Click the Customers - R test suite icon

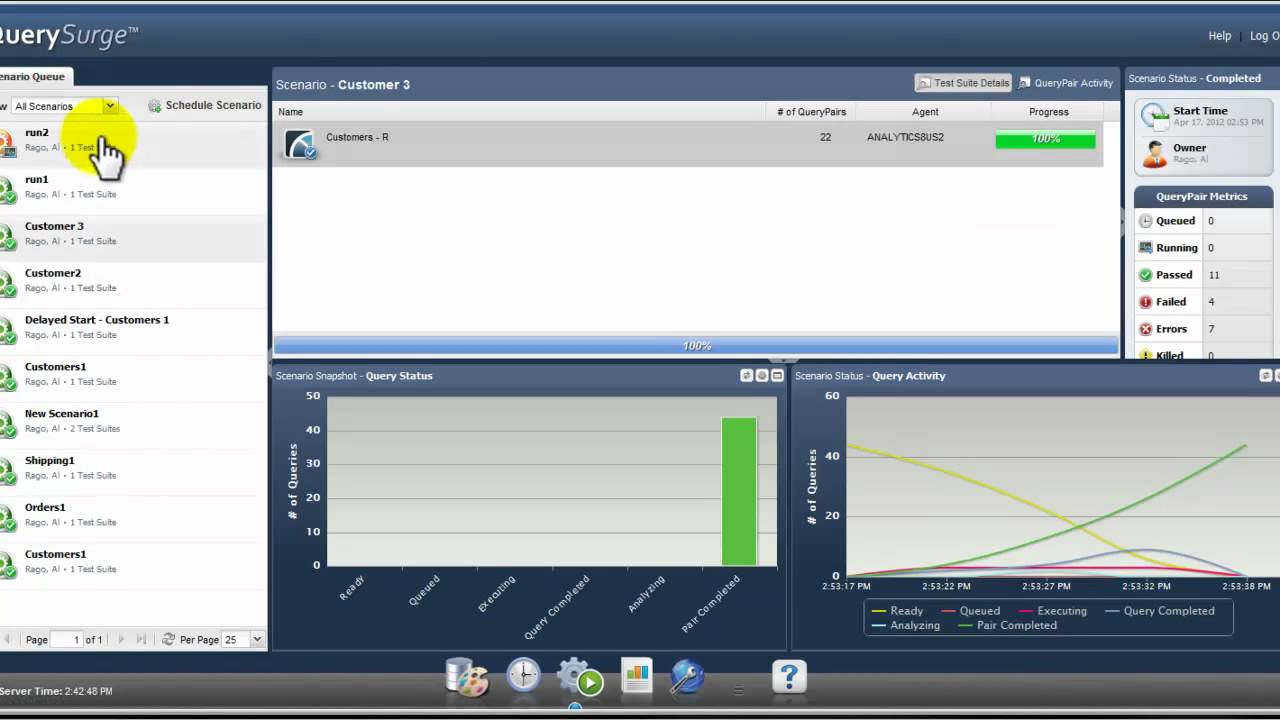click(300, 144)
